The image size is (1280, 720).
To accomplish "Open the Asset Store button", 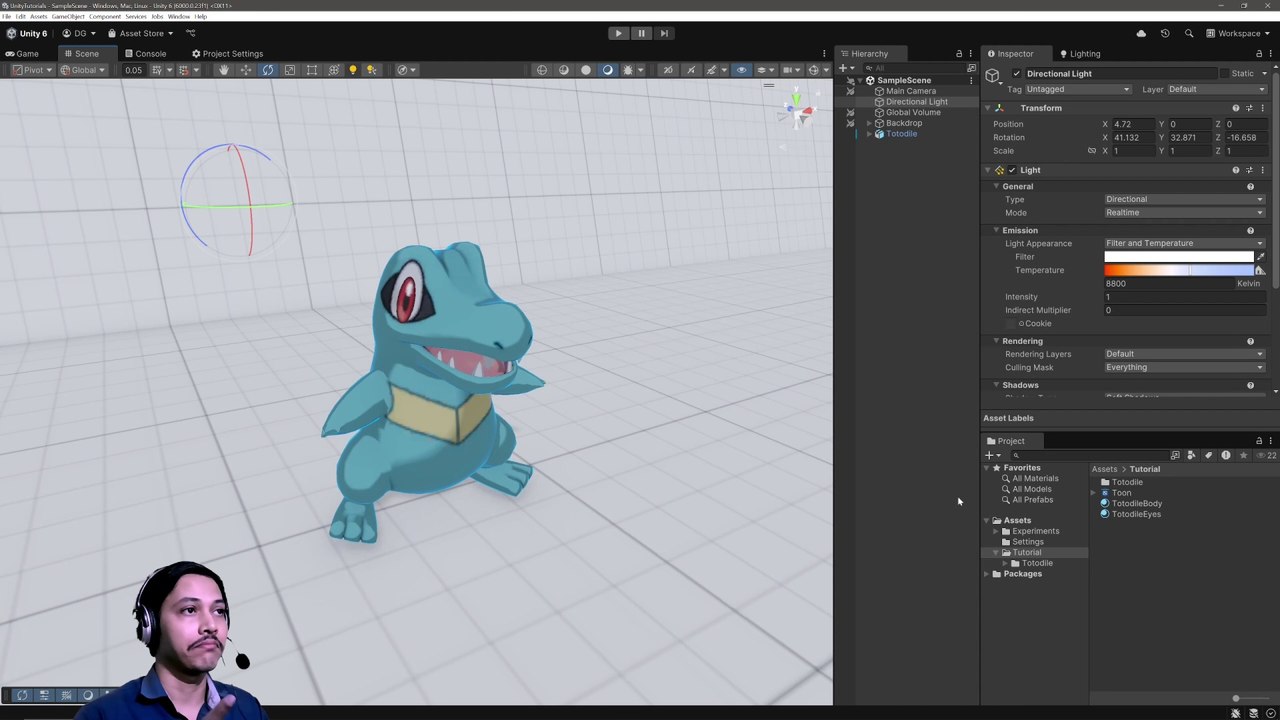I will click(140, 33).
